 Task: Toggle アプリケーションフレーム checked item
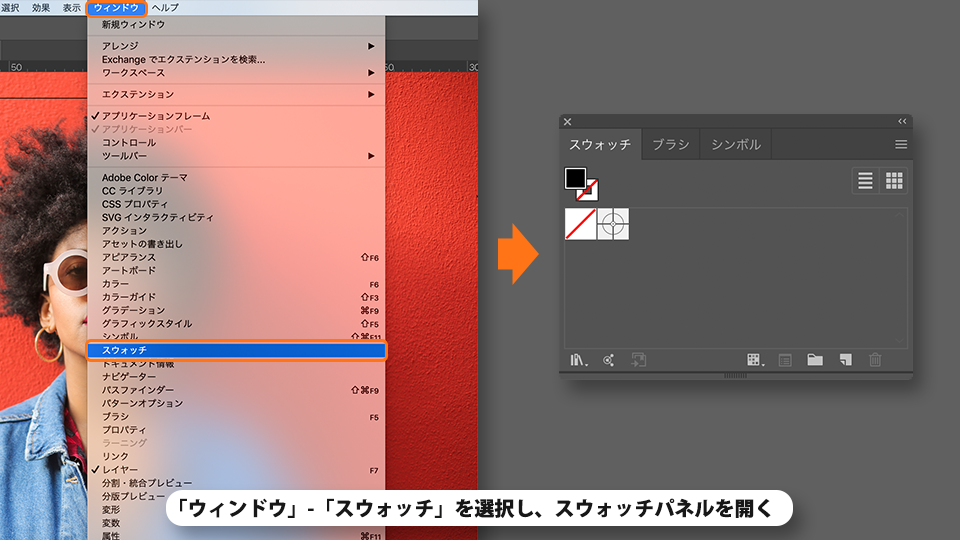tap(236, 116)
